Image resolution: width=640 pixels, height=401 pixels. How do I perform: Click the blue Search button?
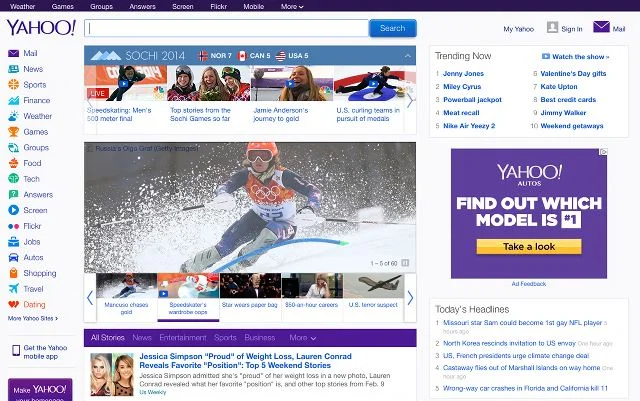pyautogui.click(x=393, y=28)
